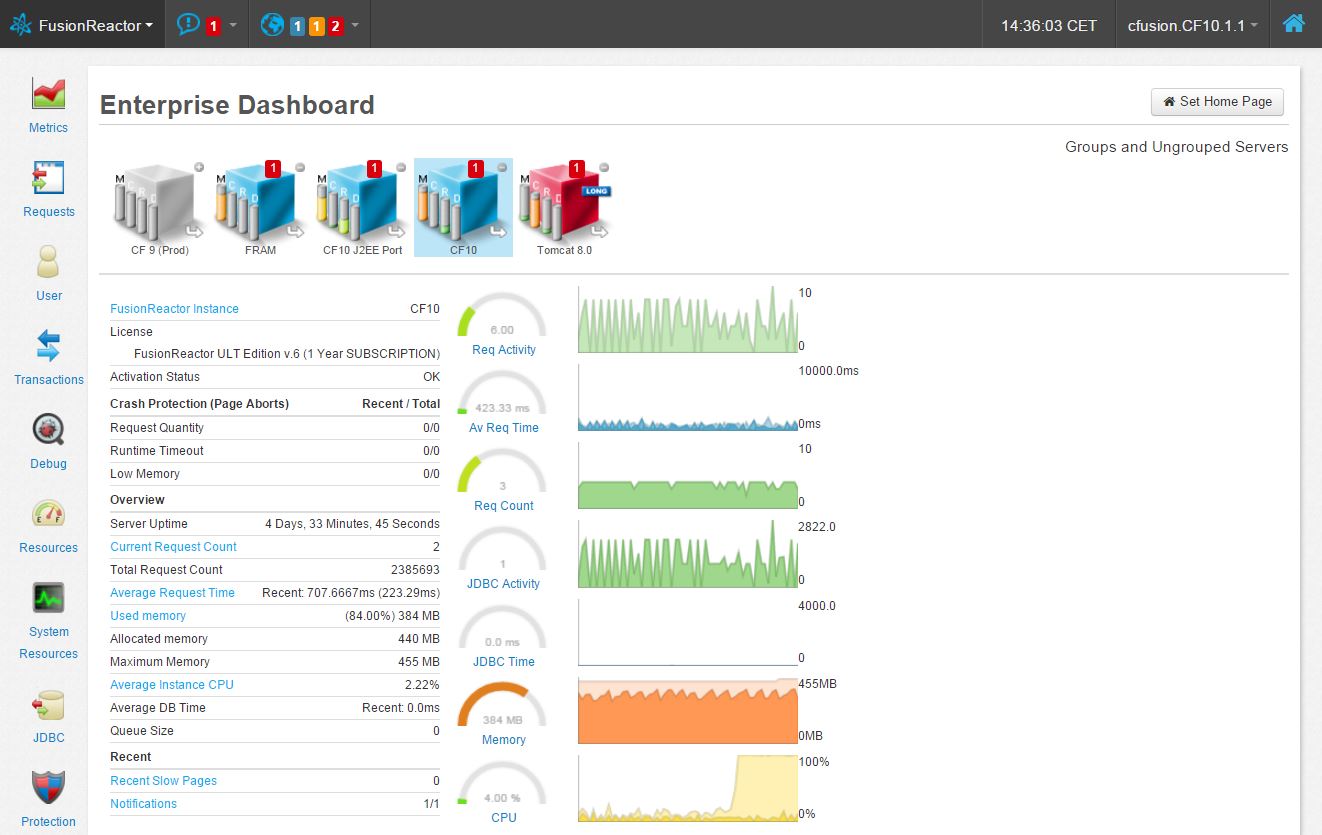Open the Notifications link in Recent
Screen dimensions: 1322x835
143,804
